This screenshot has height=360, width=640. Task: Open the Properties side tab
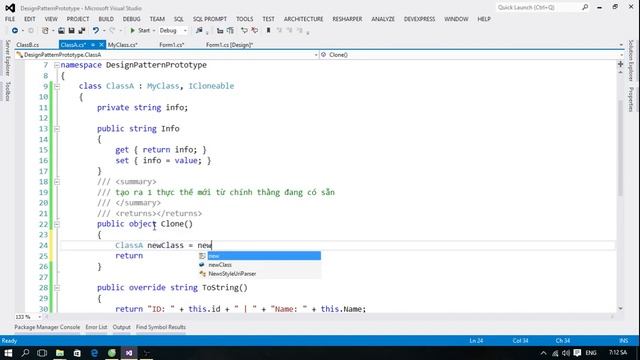[631, 99]
